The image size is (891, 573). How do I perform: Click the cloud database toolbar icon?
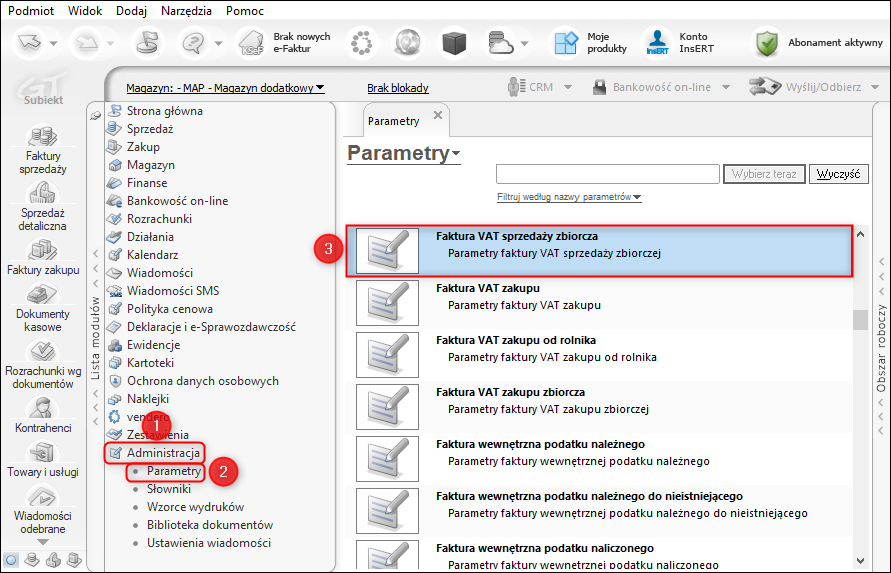[x=500, y=43]
